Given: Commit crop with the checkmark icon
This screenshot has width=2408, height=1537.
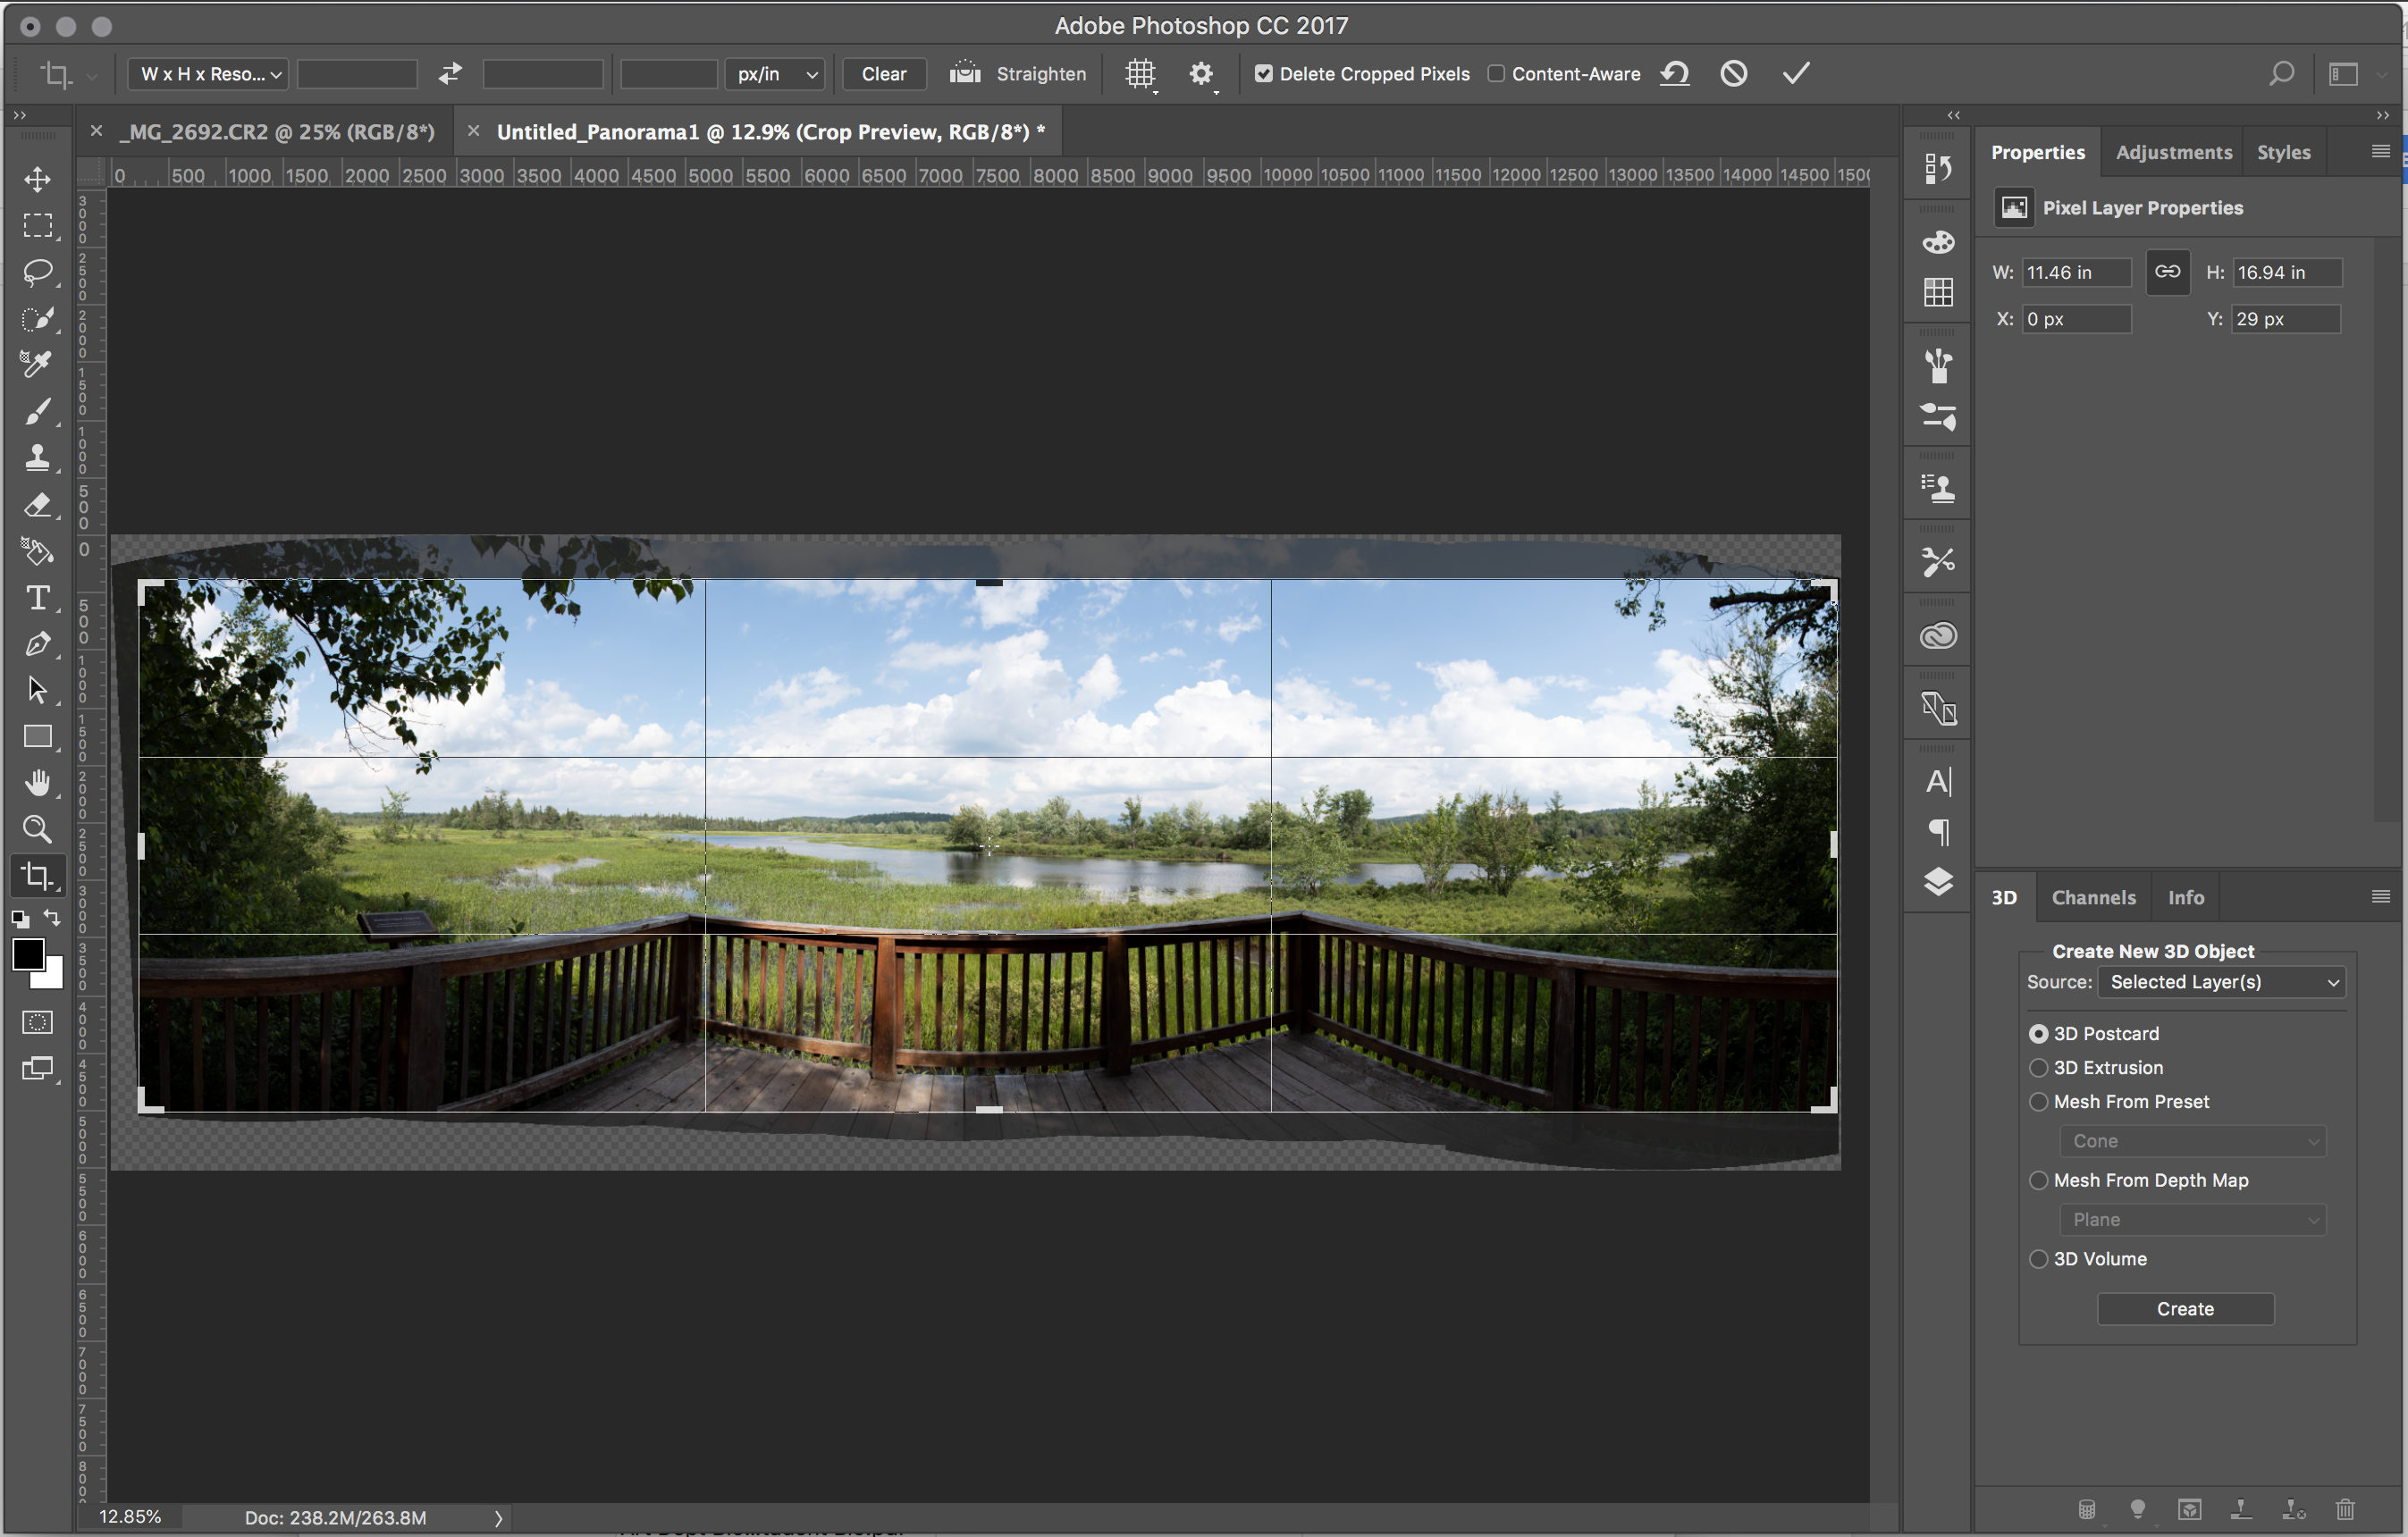Looking at the screenshot, I should click(x=1796, y=73).
